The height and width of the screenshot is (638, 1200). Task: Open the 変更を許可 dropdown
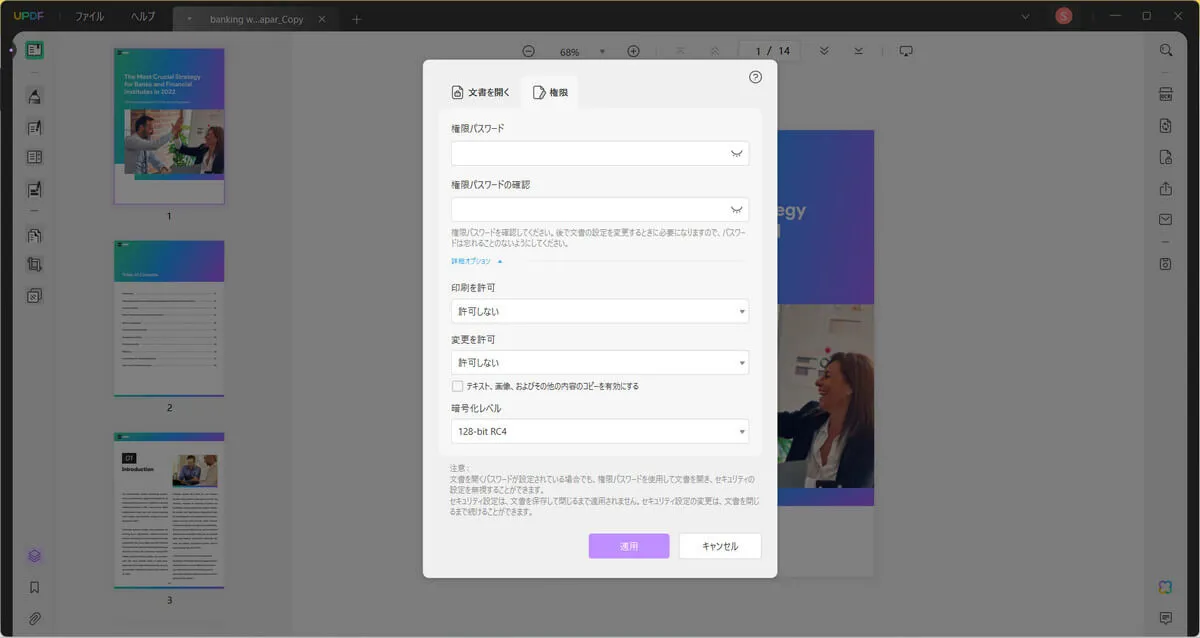point(600,362)
